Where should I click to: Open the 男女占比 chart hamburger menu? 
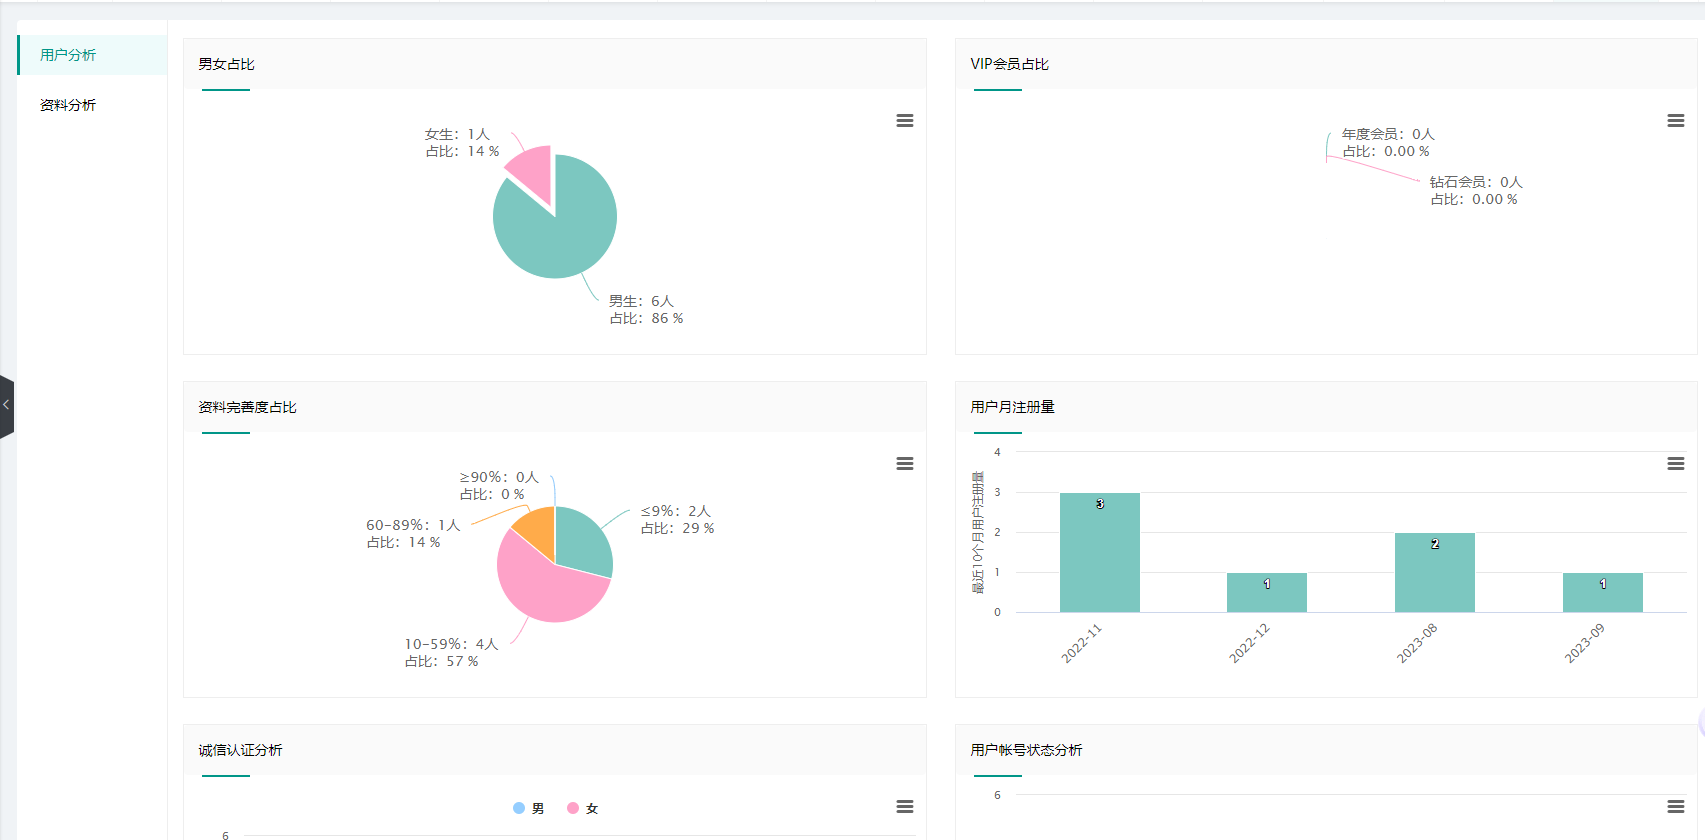pos(905,121)
